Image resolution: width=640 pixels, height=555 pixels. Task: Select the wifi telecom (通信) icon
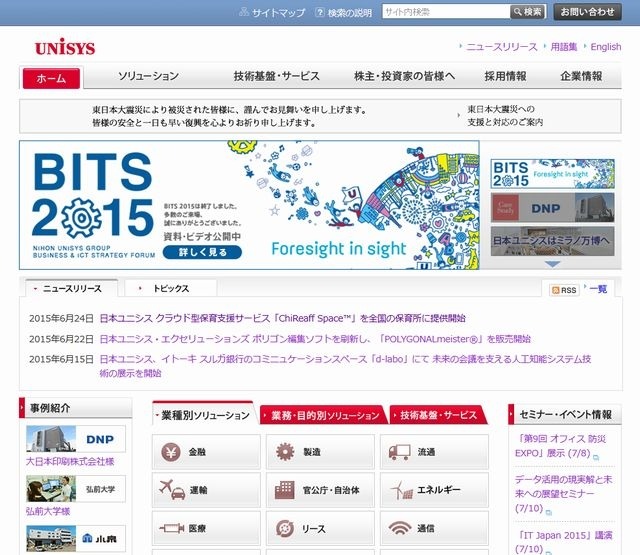(400, 528)
